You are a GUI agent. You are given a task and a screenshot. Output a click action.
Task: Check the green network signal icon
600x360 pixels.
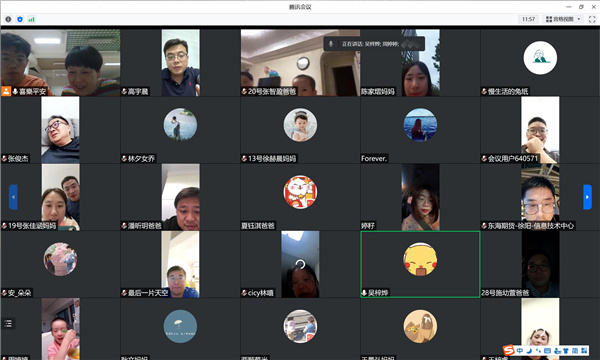[x=31, y=19]
